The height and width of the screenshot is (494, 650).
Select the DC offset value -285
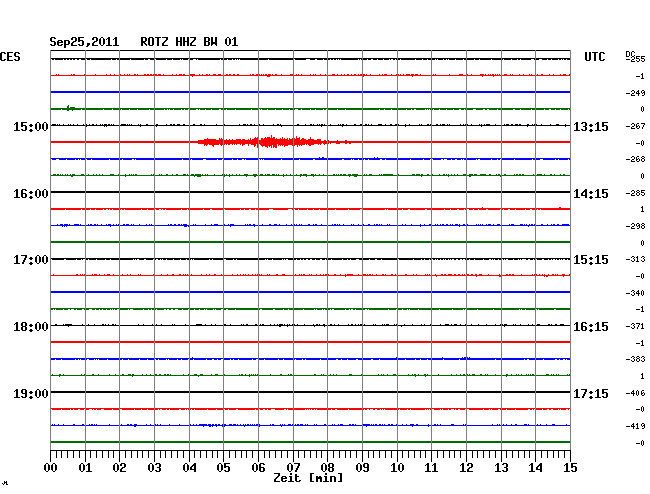click(635, 193)
